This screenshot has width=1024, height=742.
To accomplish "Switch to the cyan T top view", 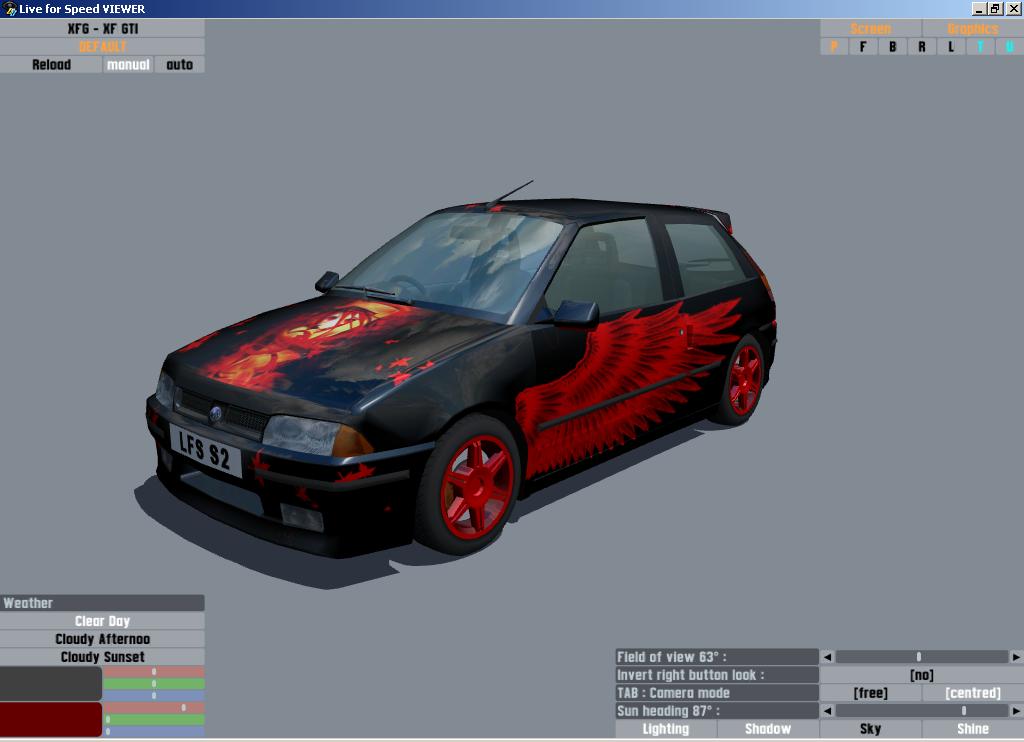I will click(980, 46).
